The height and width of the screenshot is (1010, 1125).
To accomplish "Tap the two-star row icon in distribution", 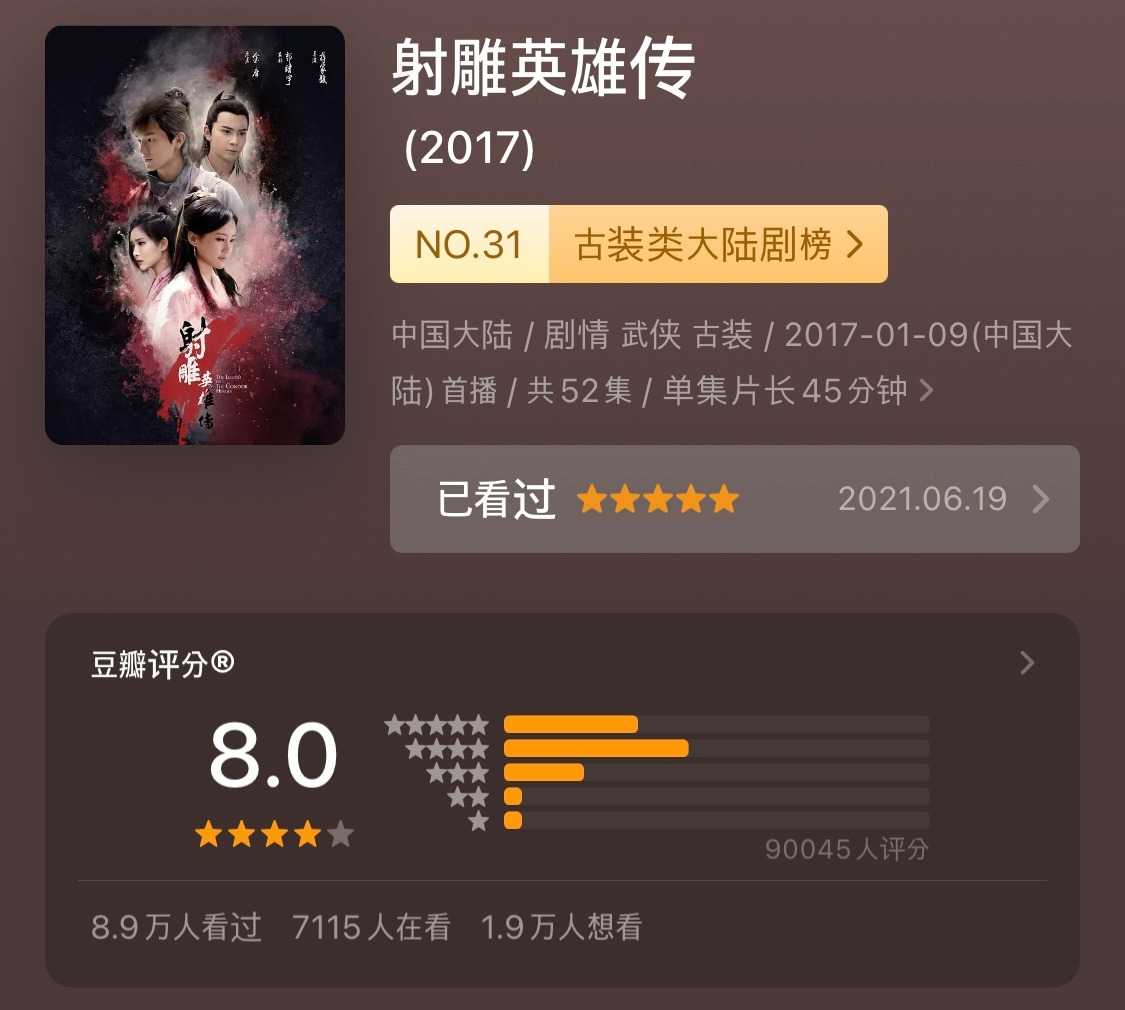I will click(x=469, y=797).
